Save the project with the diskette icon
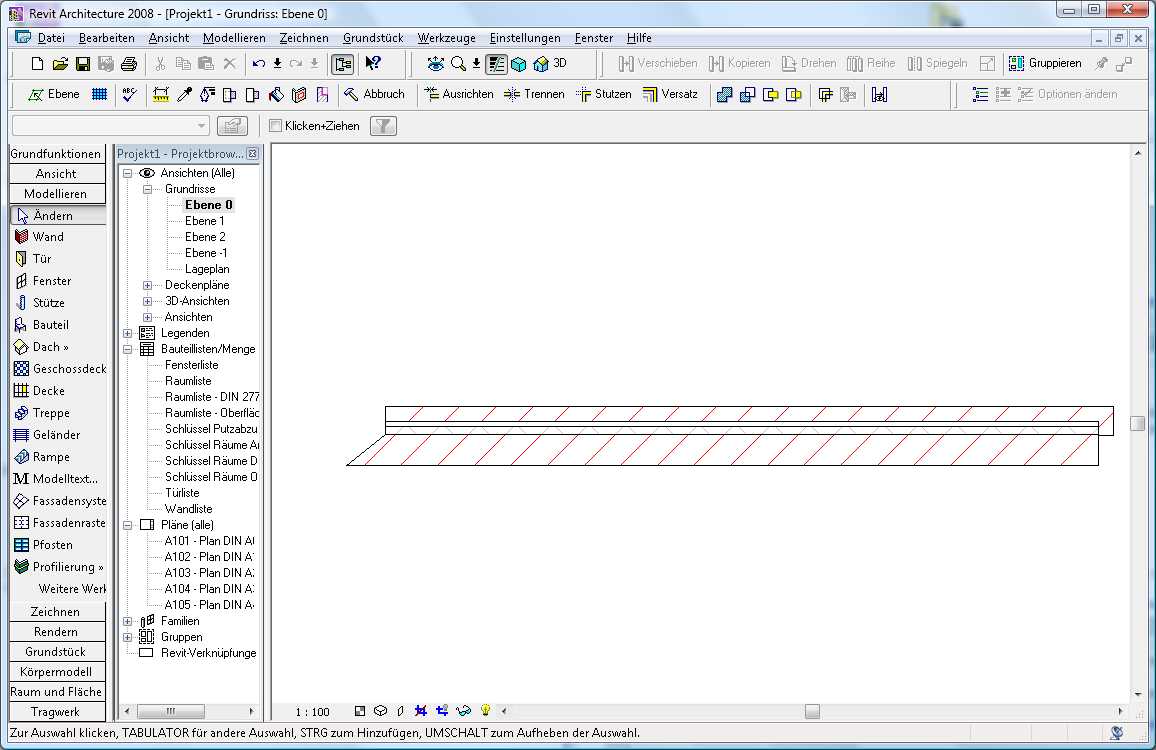 [x=83, y=64]
